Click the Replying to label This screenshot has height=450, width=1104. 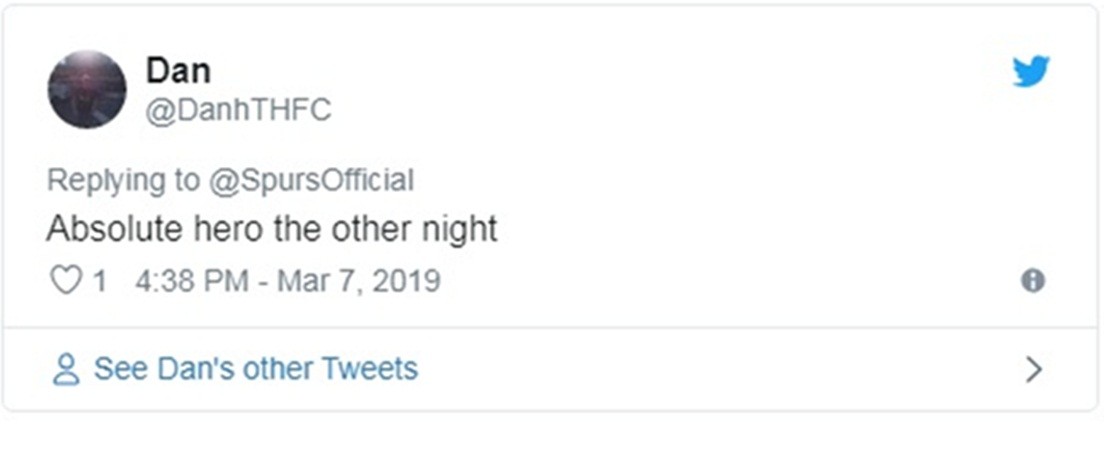[123, 180]
